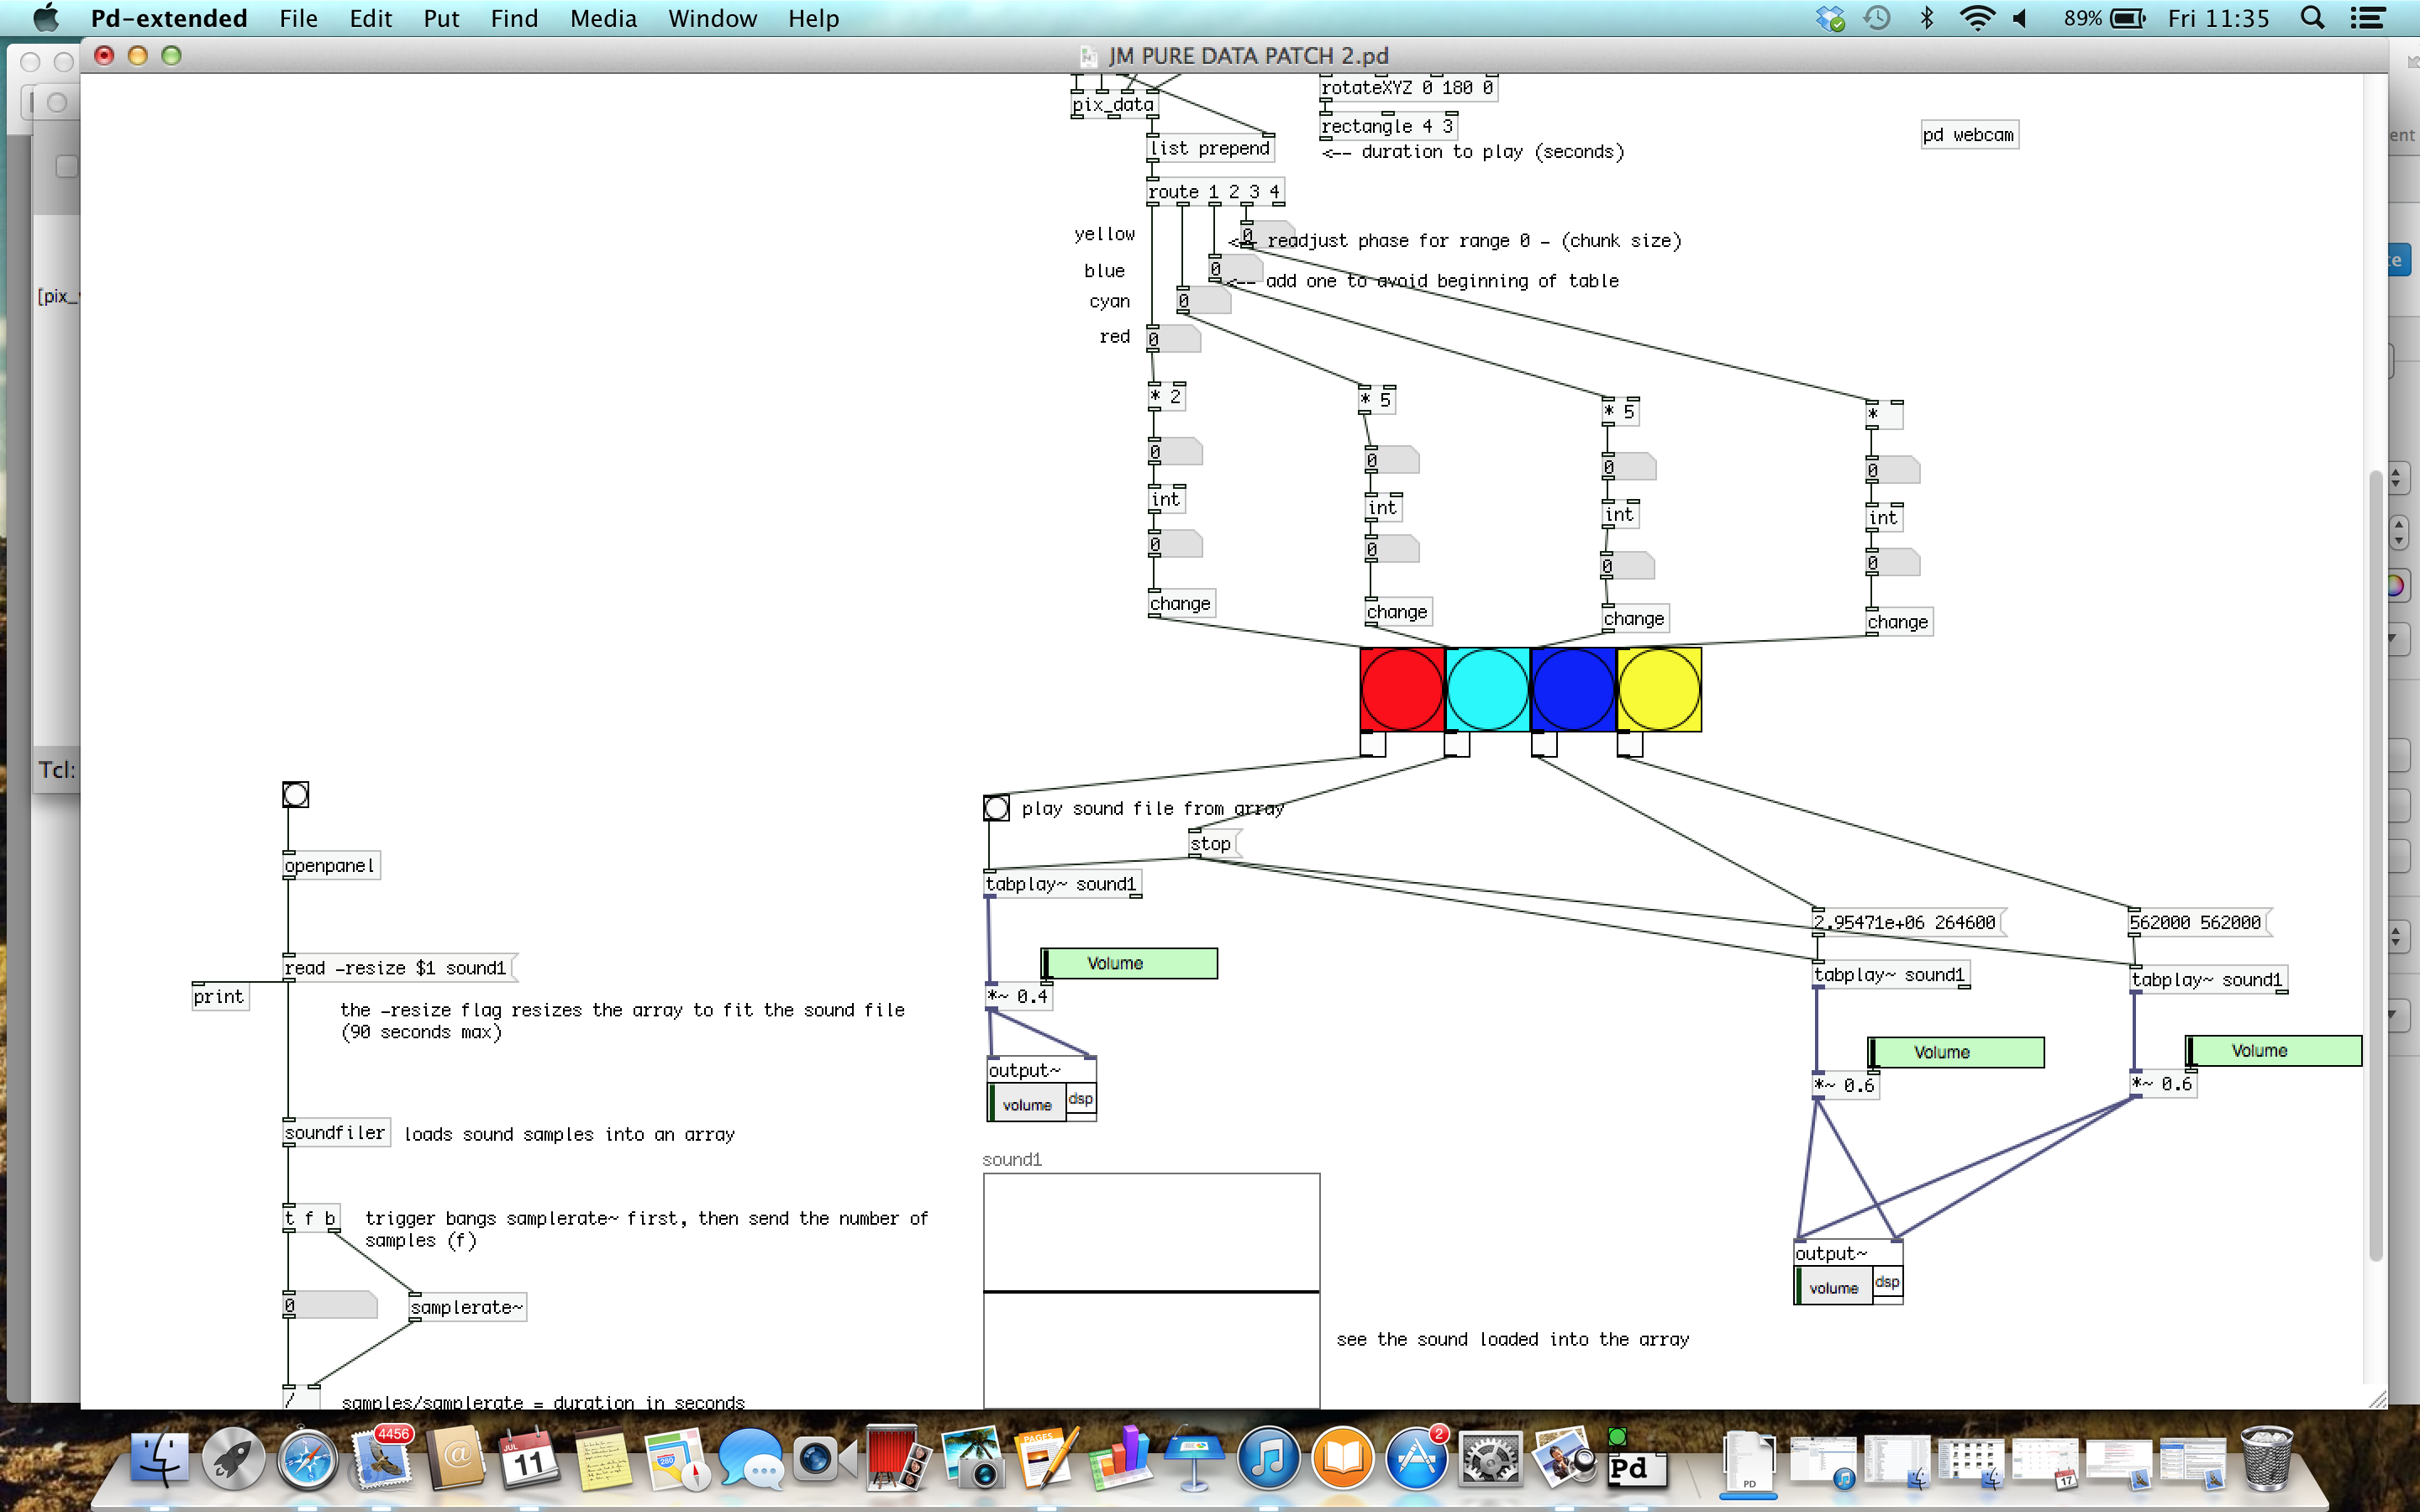Open Launchpad rocket in the Dock
The width and height of the screenshot is (2420, 1512).
pos(233,1460)
